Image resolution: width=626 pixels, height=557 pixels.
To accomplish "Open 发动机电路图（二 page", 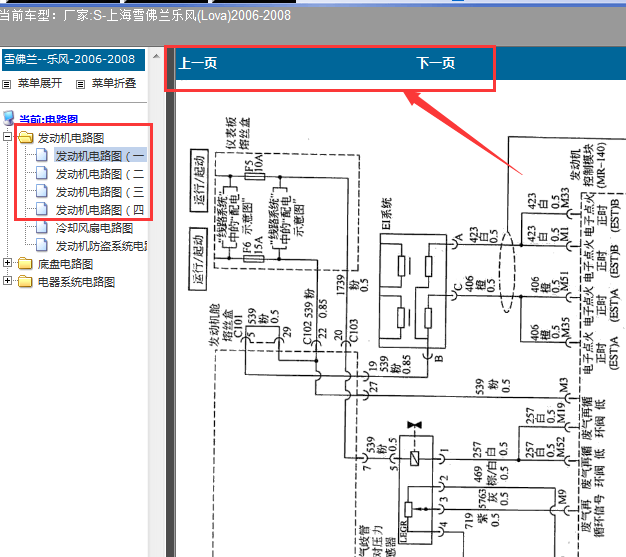I will coord(101,174).
